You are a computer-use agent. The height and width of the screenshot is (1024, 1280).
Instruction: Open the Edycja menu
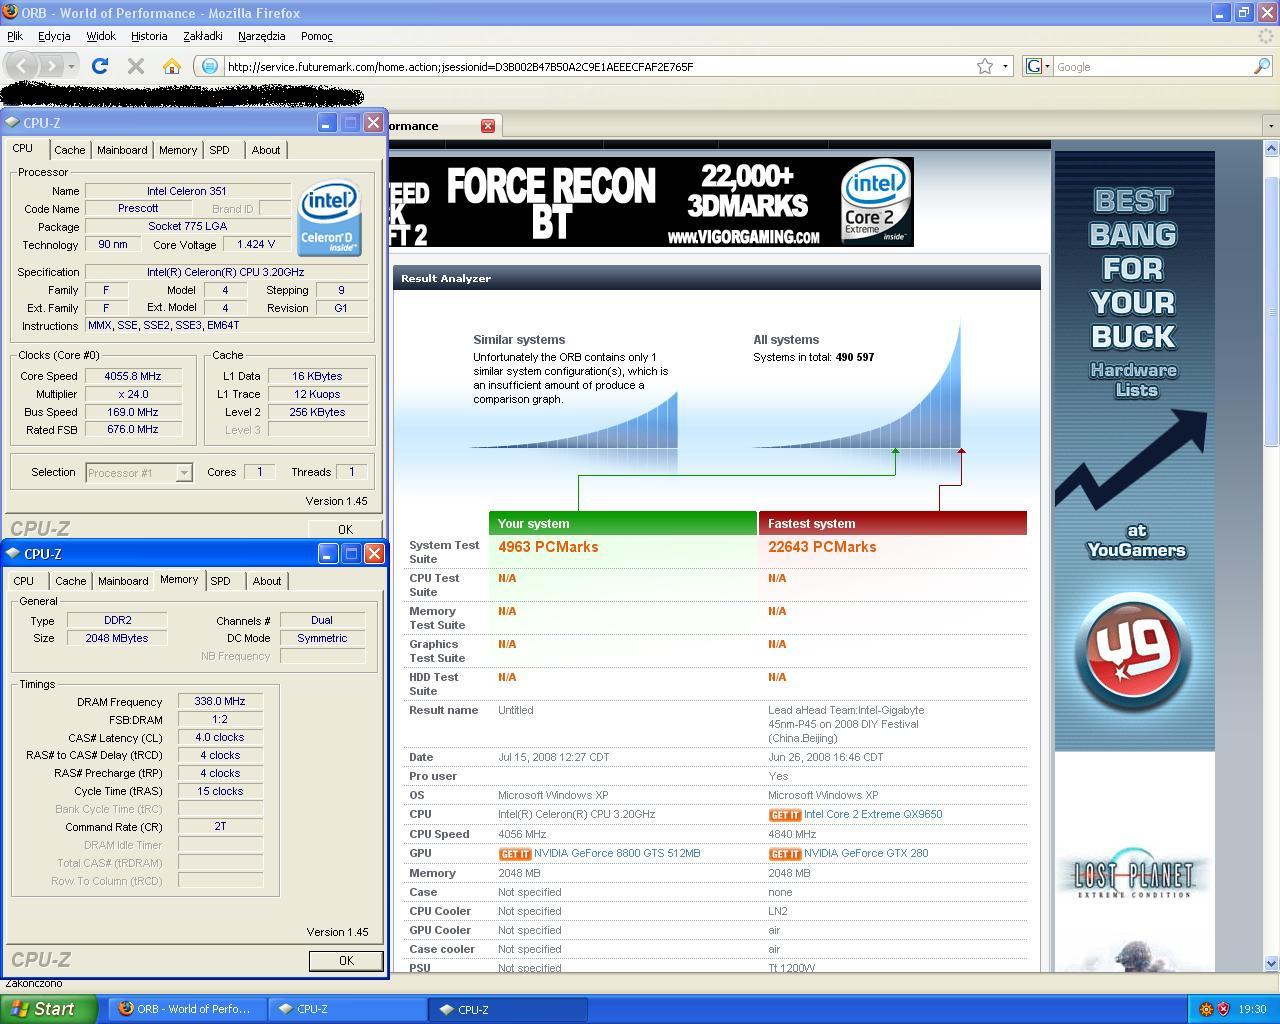tap(54, 36)
